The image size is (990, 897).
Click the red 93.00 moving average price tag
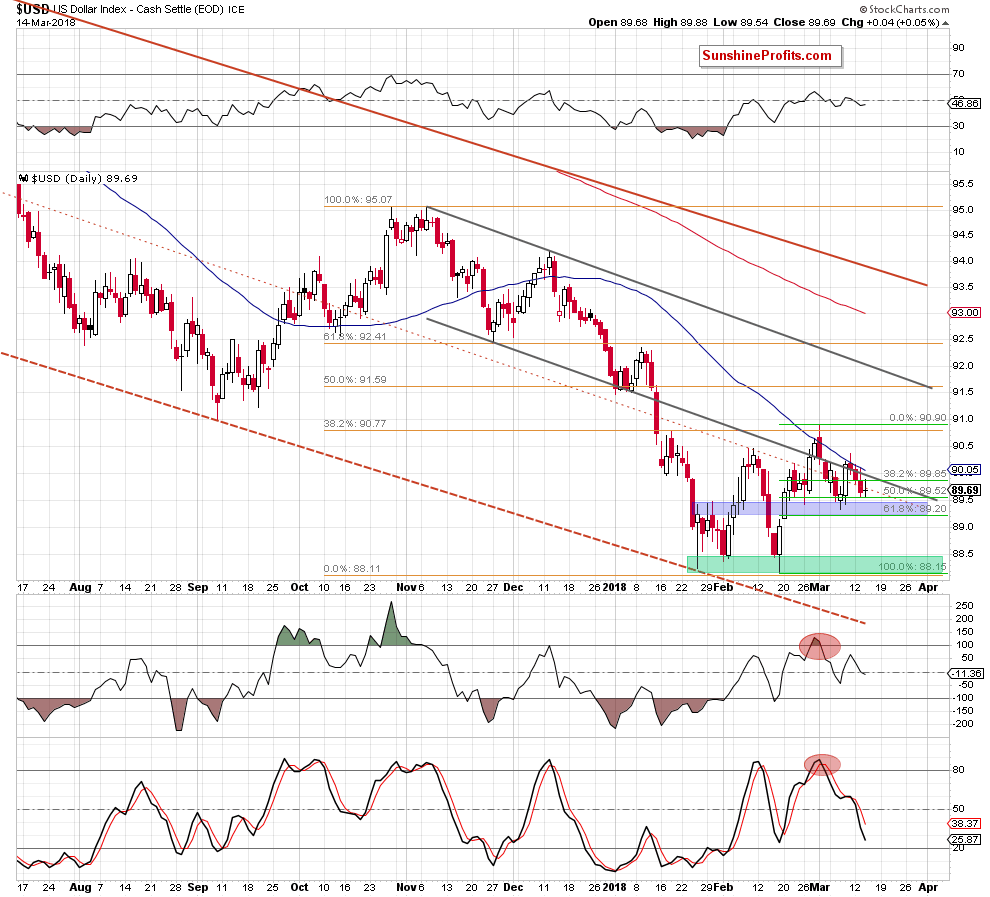964,312
